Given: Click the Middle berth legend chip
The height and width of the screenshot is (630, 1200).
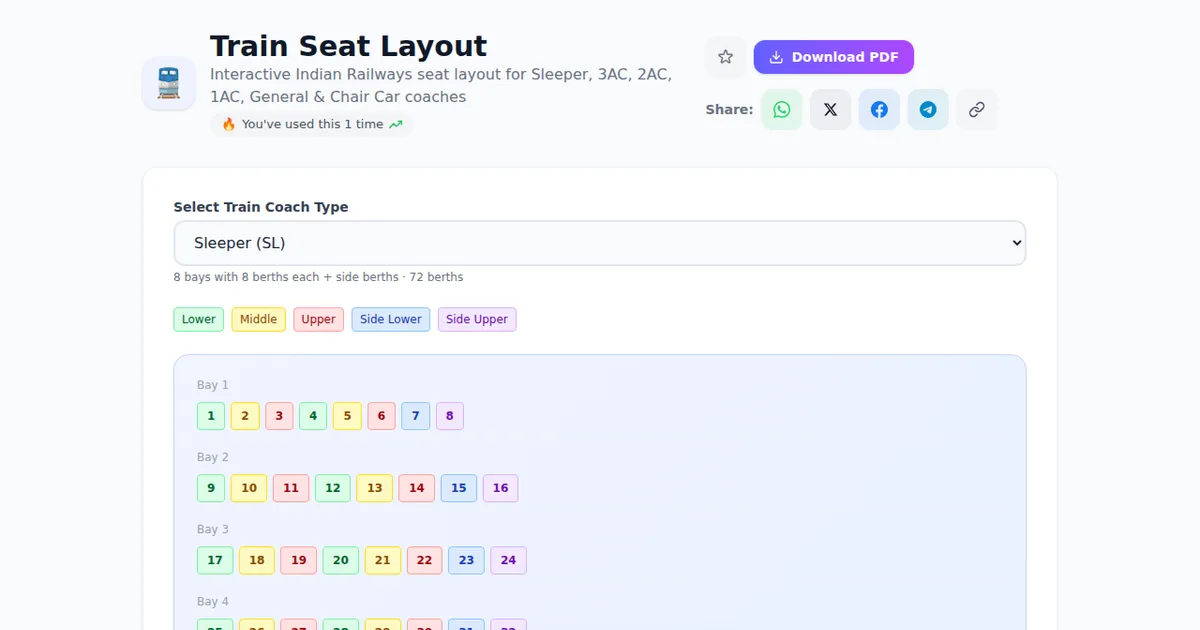Looking at the screenshot, I should (259, 319).
